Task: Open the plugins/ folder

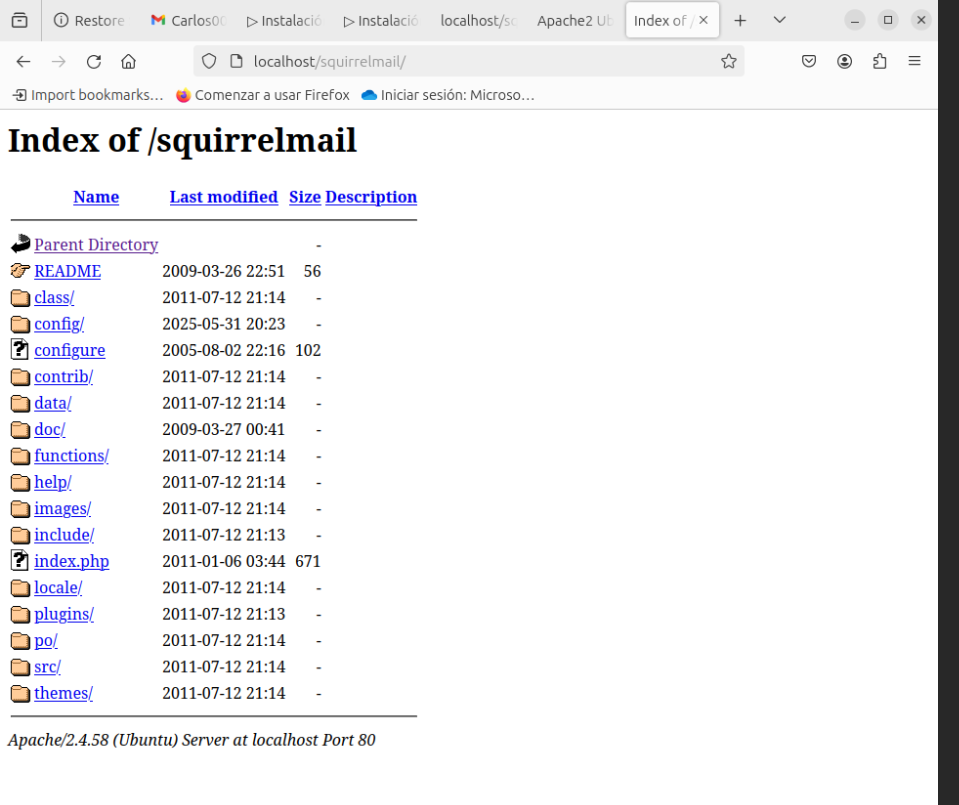Action: pyautogui.click(x=64, y=614)
